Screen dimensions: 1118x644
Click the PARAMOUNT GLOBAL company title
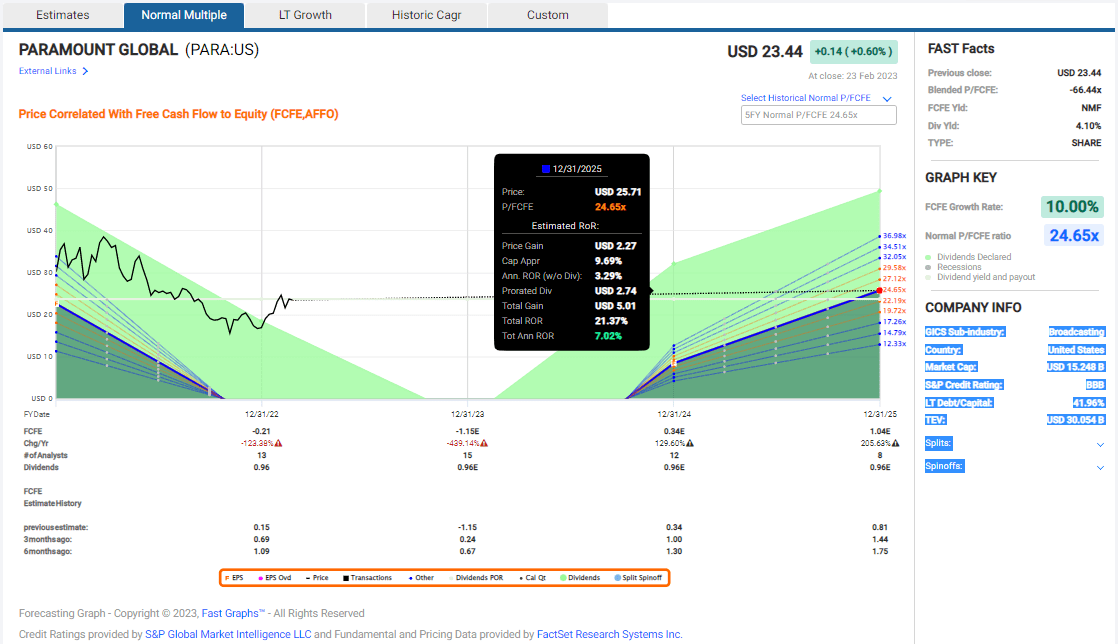click(x=98, y=50)
